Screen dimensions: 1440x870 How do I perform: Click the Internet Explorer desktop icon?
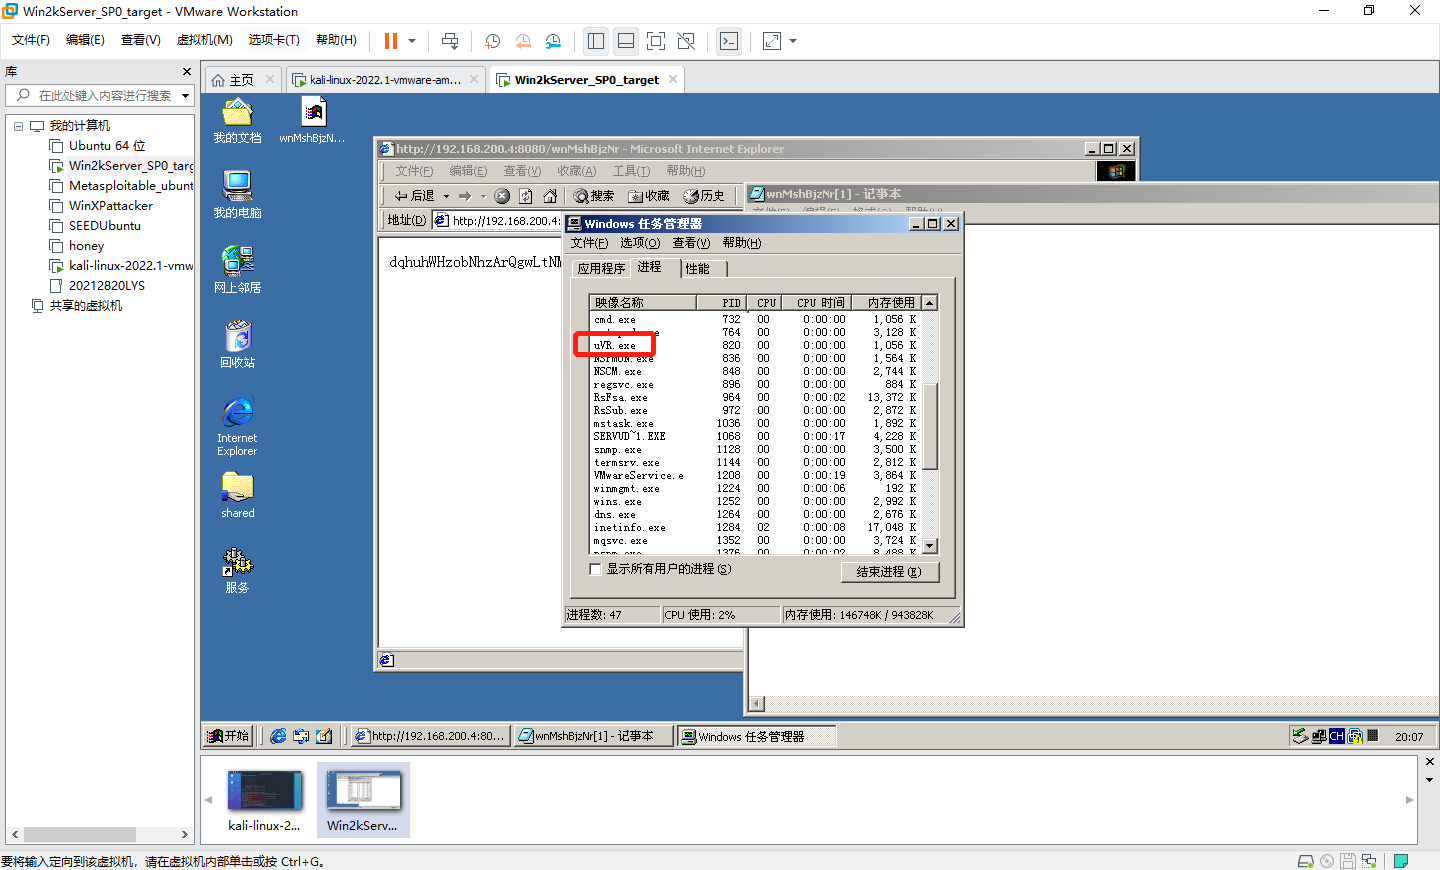(237, 426)
